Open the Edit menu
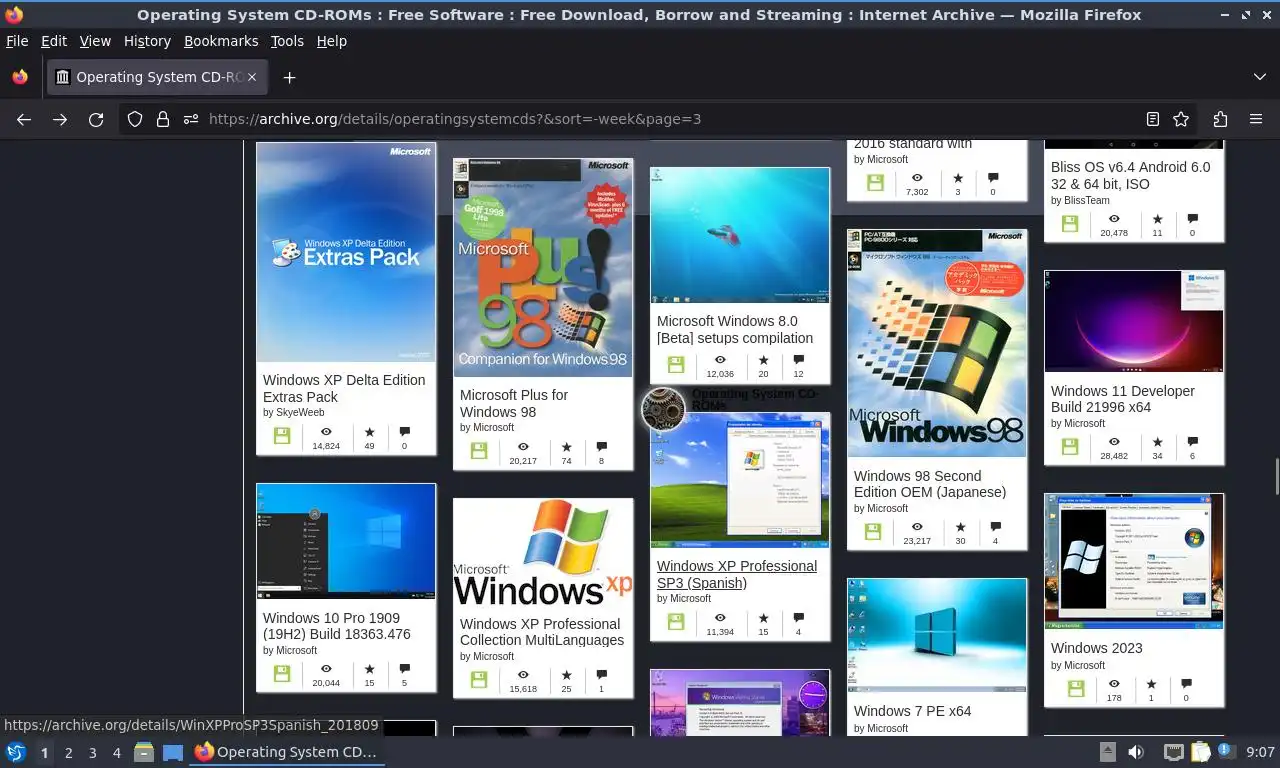This screenshot has width=1280, height=768. tap(54, 41)
